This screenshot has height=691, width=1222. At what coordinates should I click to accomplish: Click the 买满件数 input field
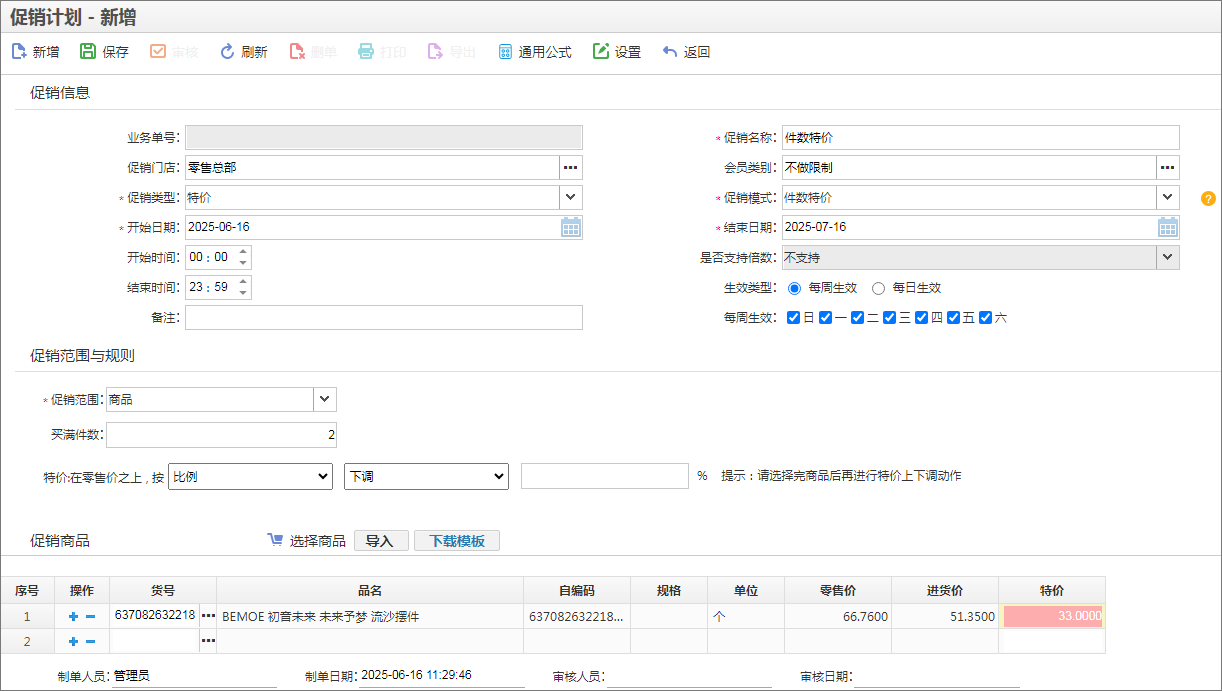pos(221,435)
